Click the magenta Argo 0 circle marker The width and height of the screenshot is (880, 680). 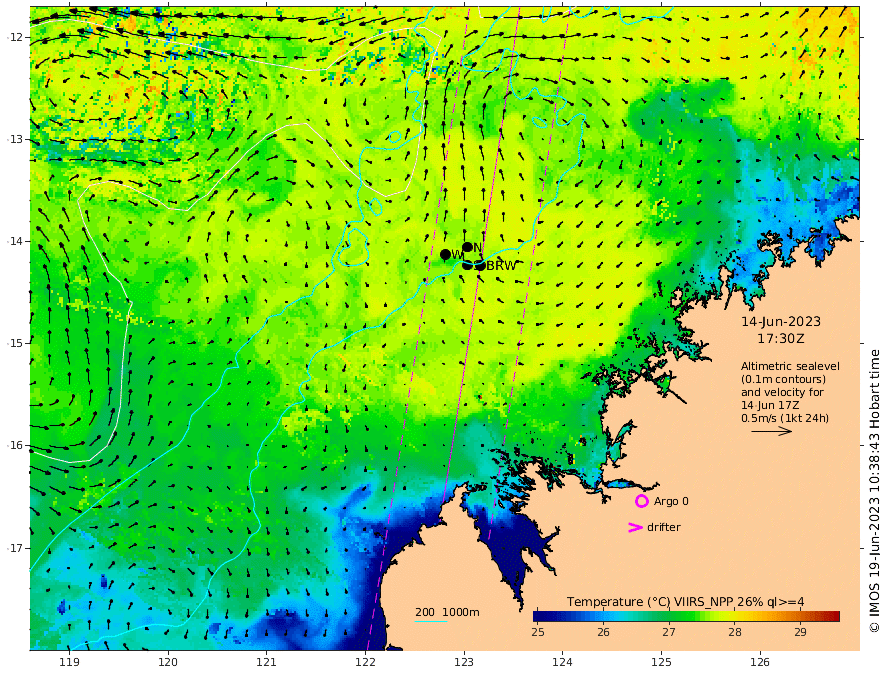pos(641,501)
